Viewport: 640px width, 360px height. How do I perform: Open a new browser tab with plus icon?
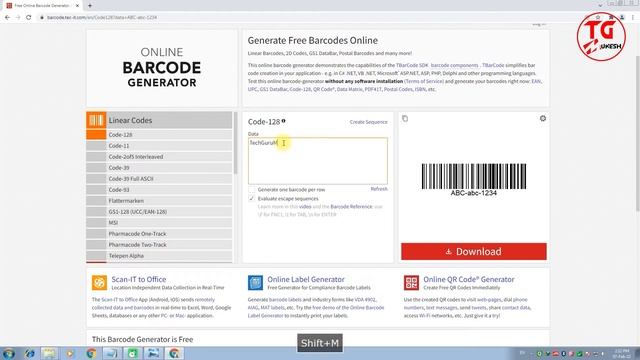click(90, 5)
